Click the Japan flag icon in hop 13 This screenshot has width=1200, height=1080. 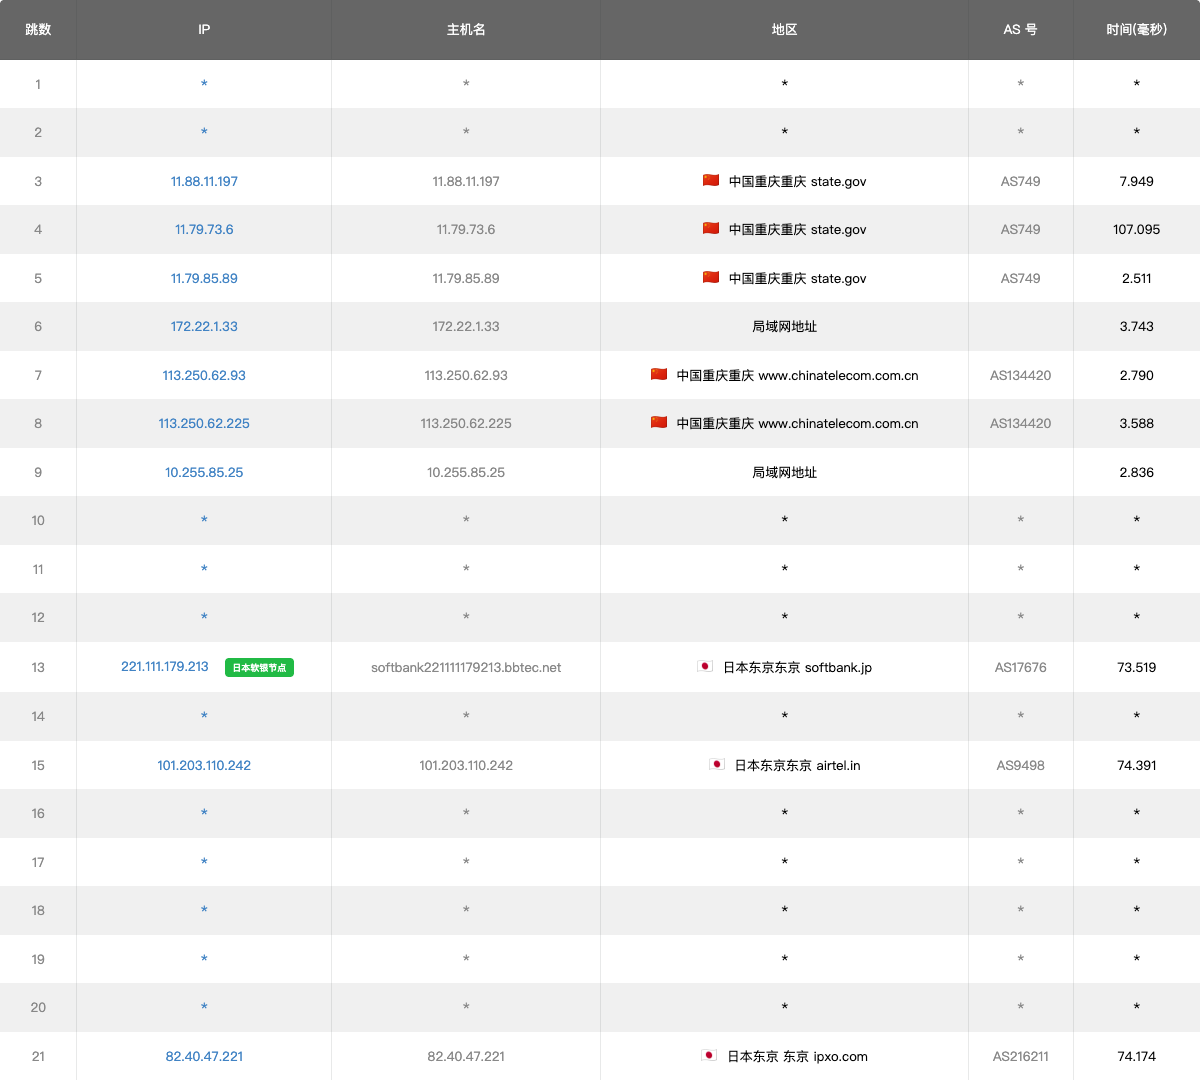[705, 667]
